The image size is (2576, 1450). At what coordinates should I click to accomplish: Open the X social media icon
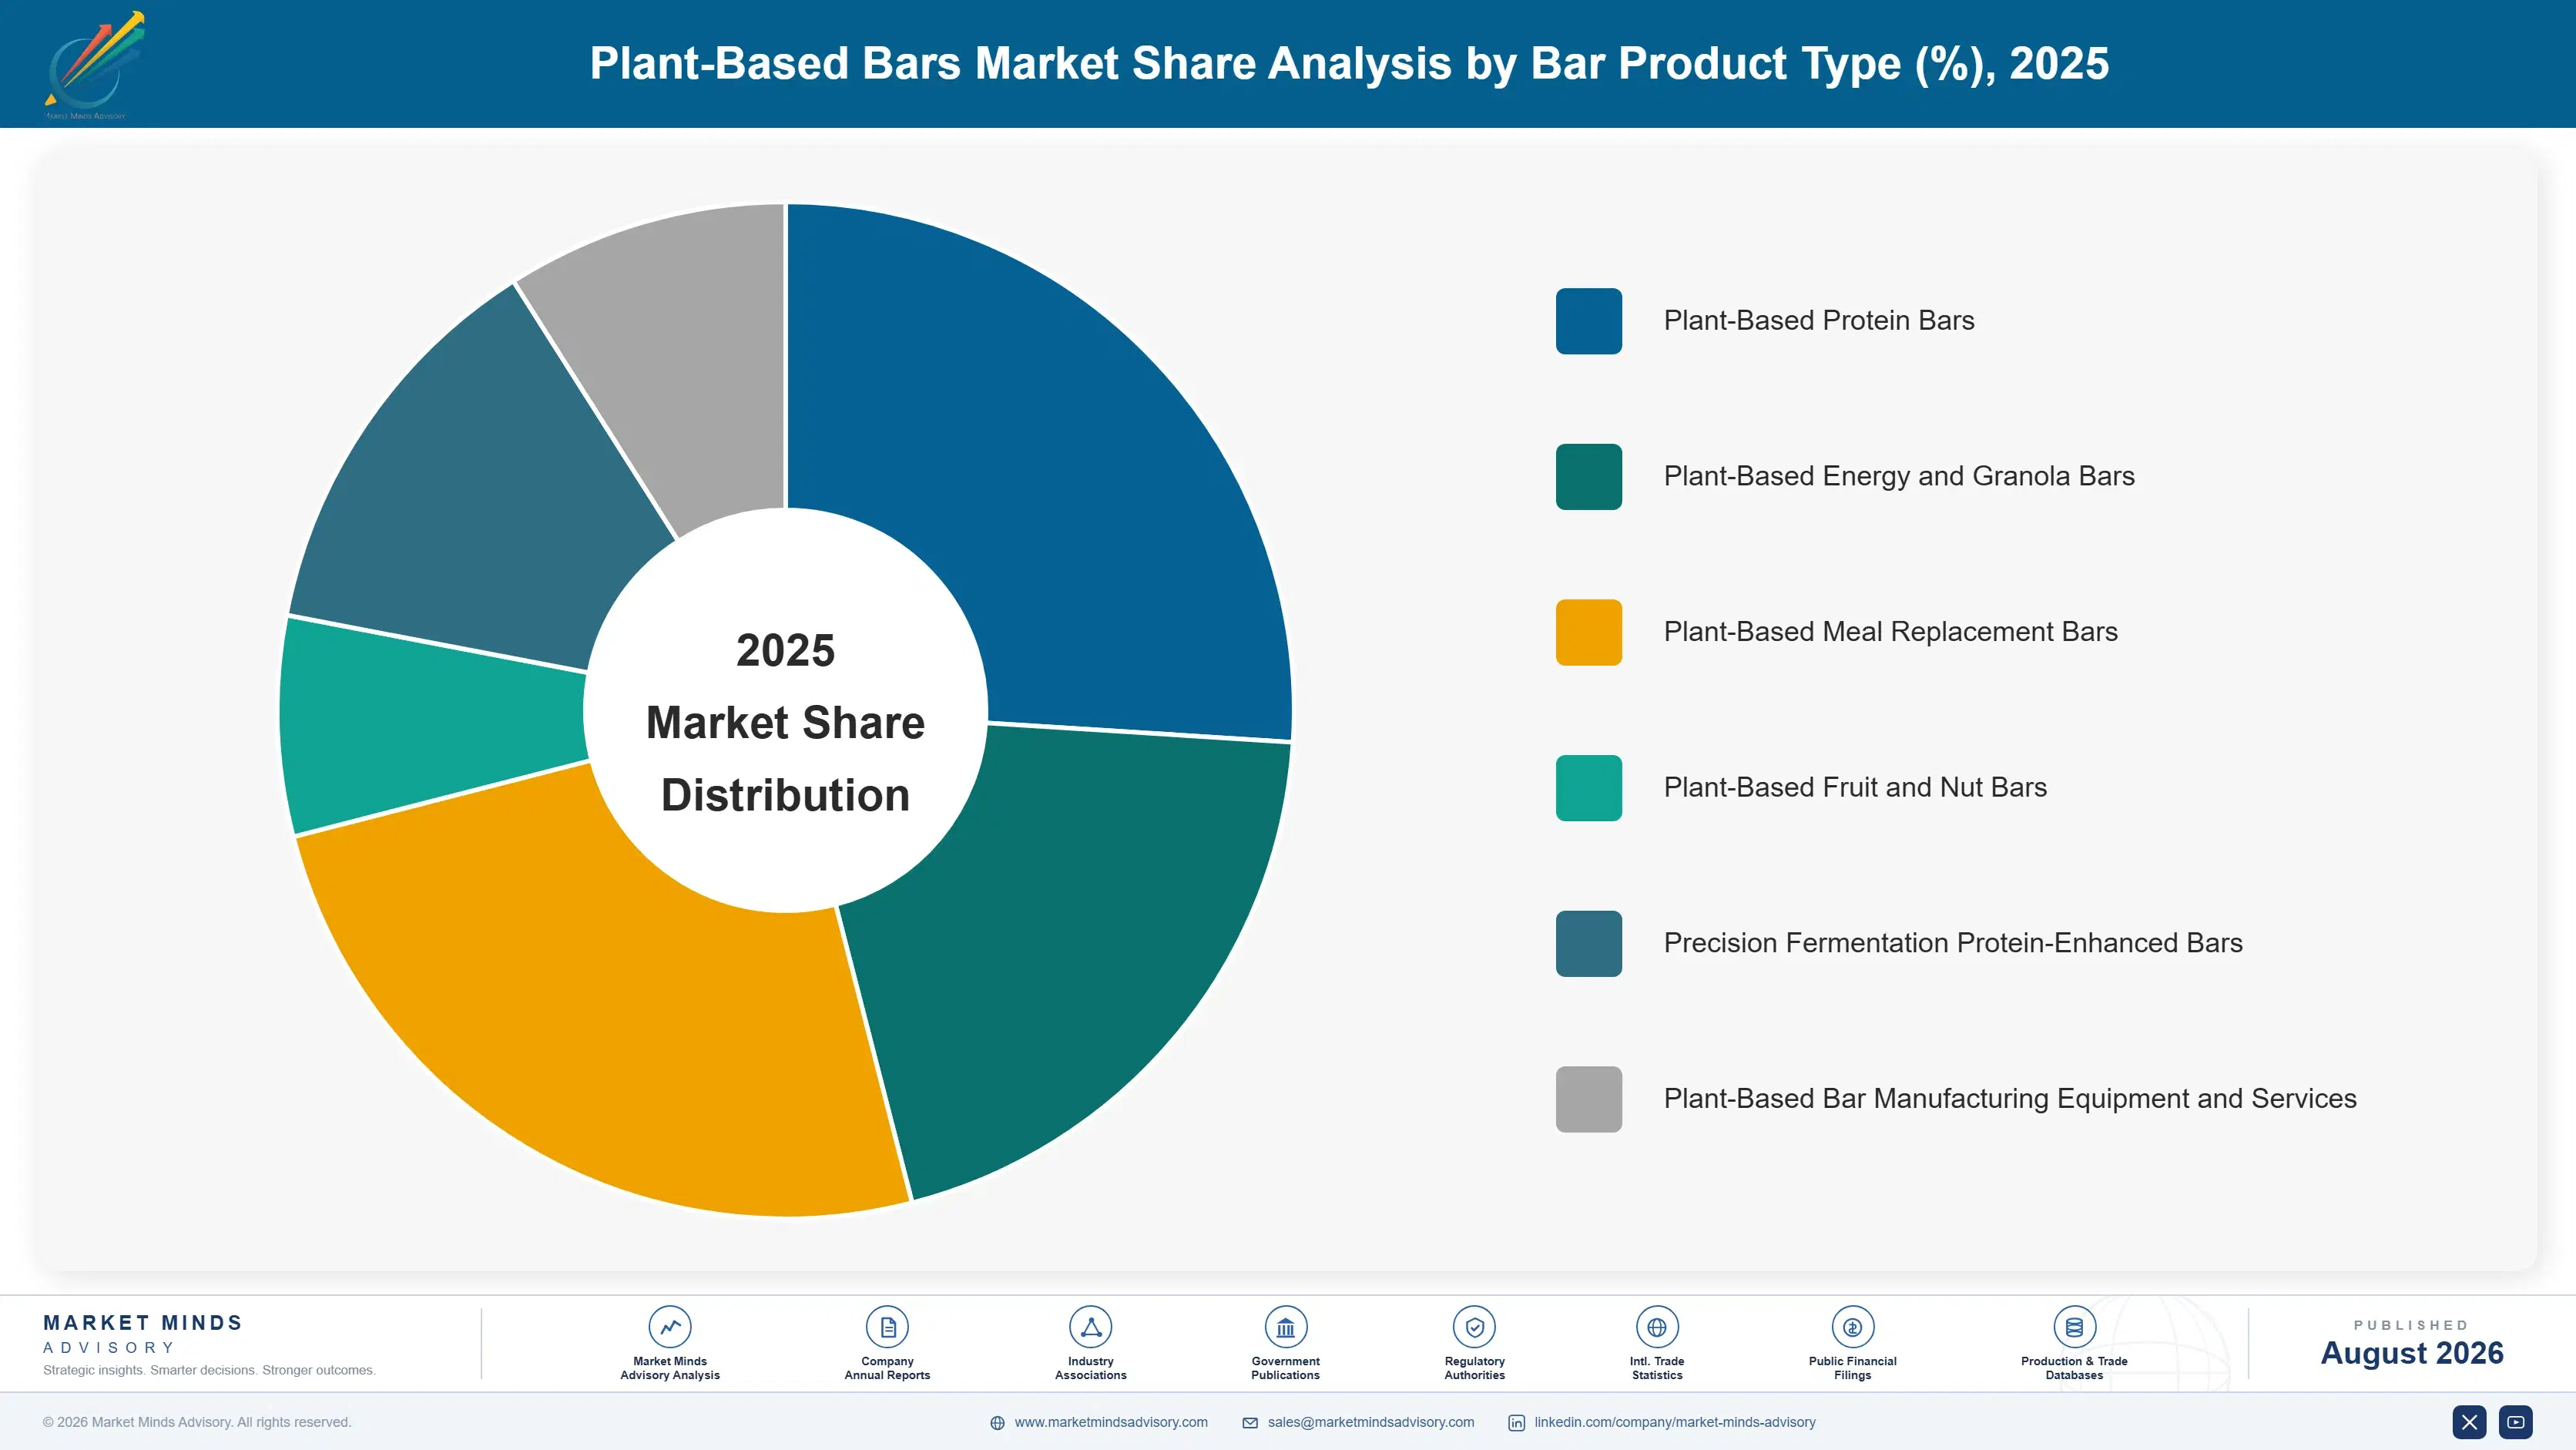click(2469, 1422)
